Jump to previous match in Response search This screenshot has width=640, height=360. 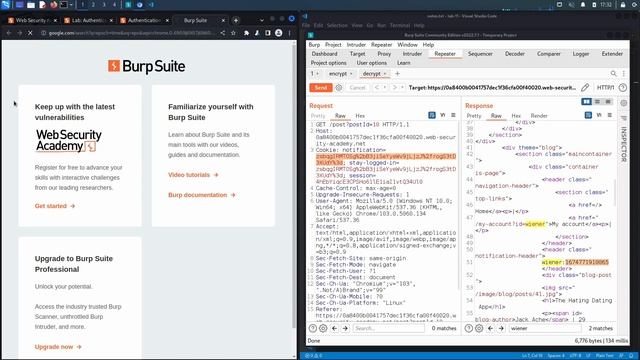[x=491, y=328]
